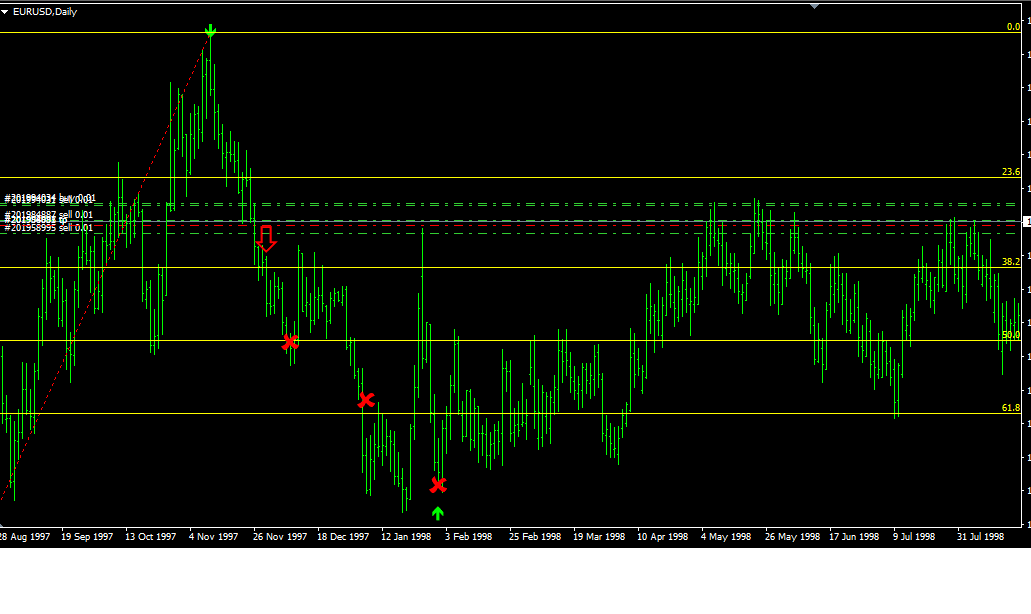This screenshot has width=1031, height=614.
Task: Click the 13 Oct 1997 date label
Action: [151, 536]
